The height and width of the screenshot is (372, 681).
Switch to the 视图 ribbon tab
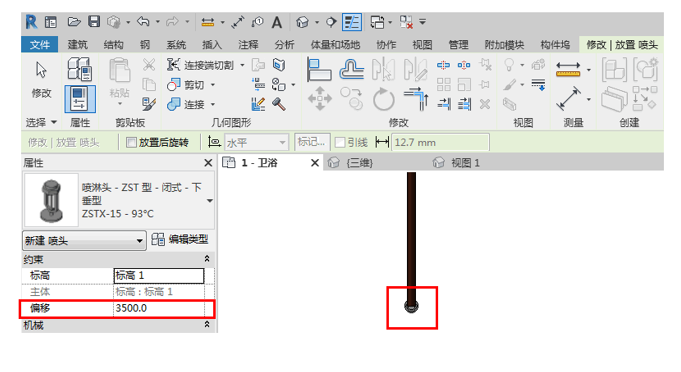(x=422, y=45)
